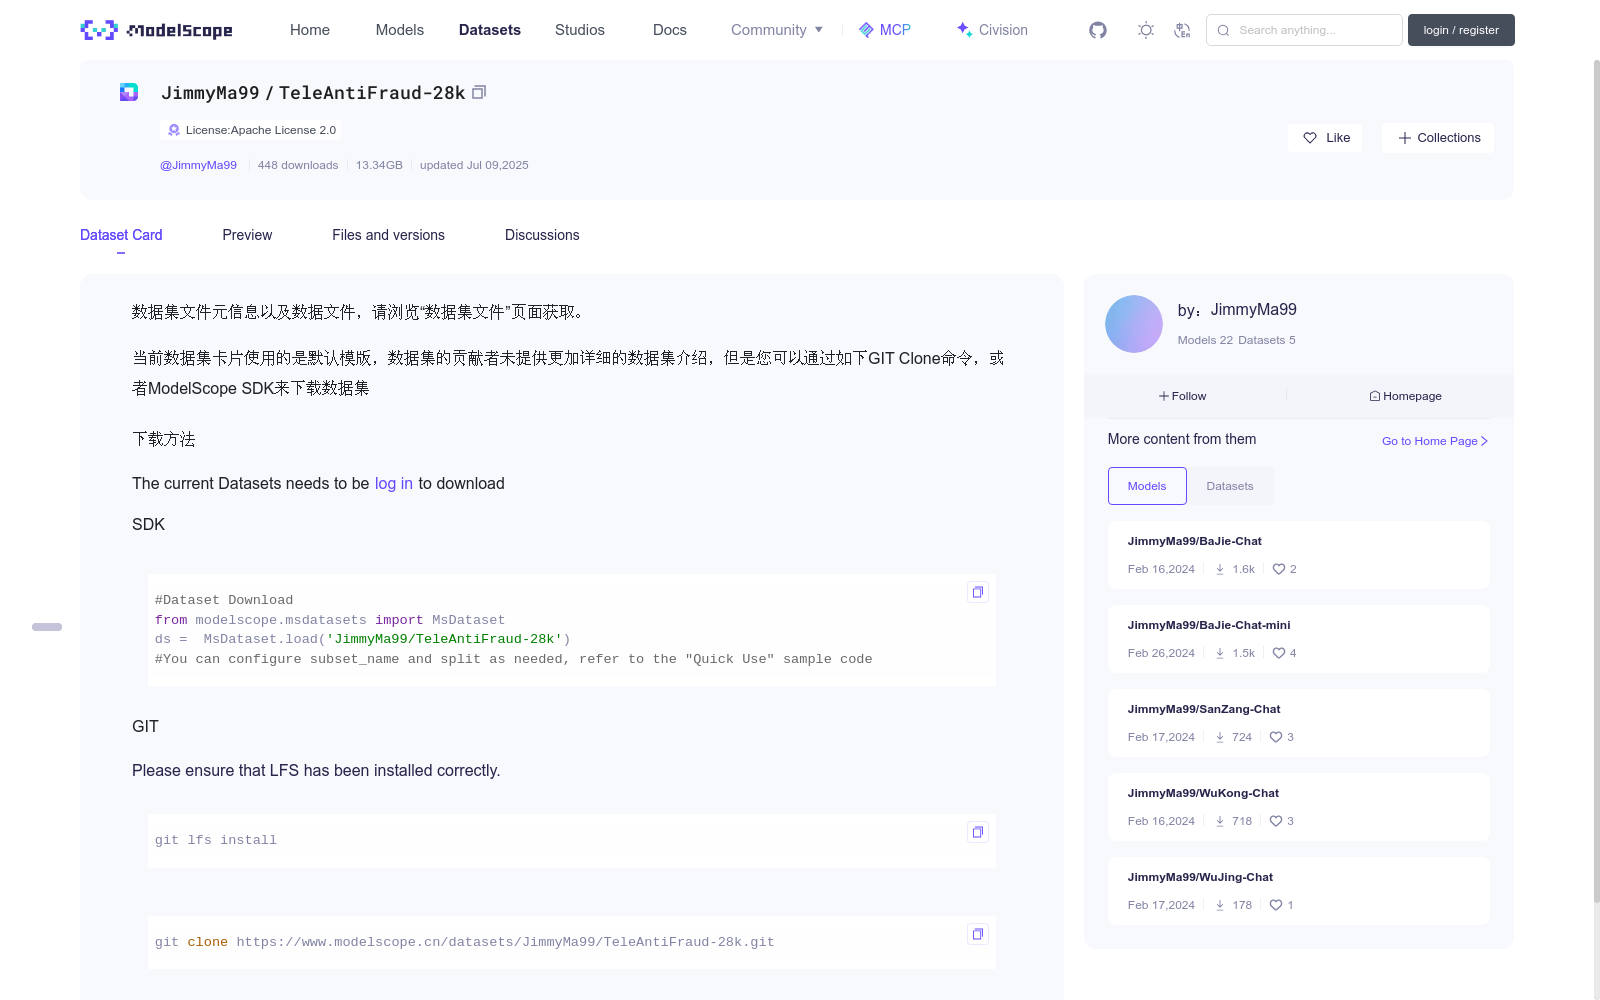The height and width of the screenshot is (1000, 1600).
Task: Toggle the light/dark theme sun icon
Action: click(x=1146, y=30)
